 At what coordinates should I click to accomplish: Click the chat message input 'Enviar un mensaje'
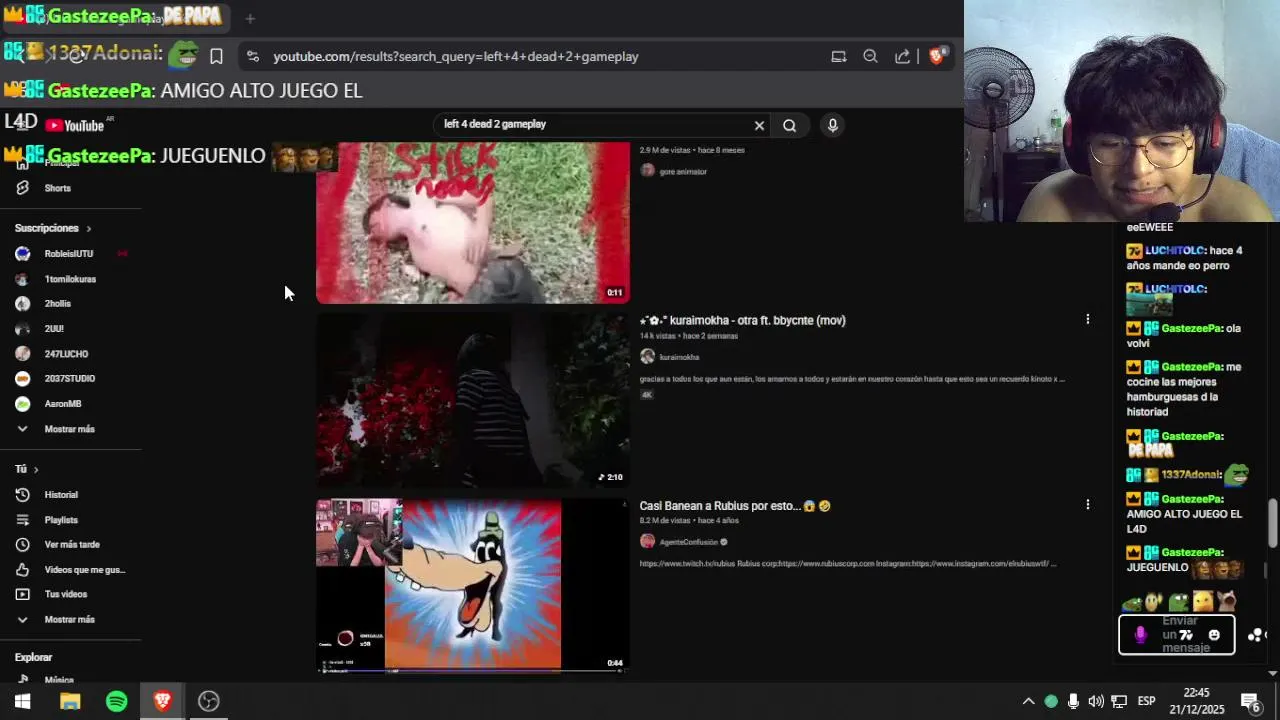(x=1176, y=635)
